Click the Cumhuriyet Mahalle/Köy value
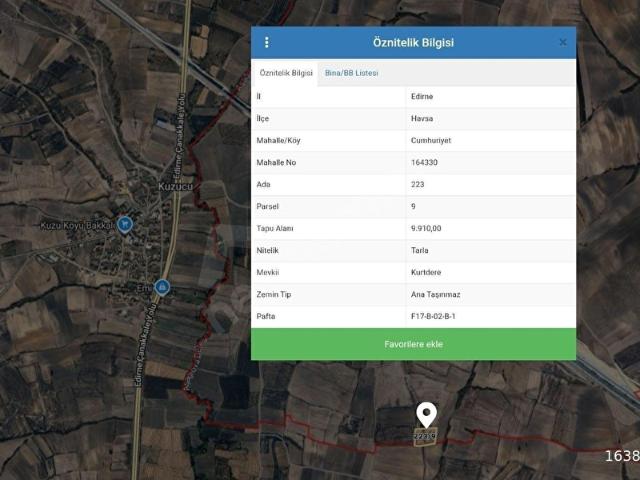This screenshot has width=640, height=480. tap(431, 140)
